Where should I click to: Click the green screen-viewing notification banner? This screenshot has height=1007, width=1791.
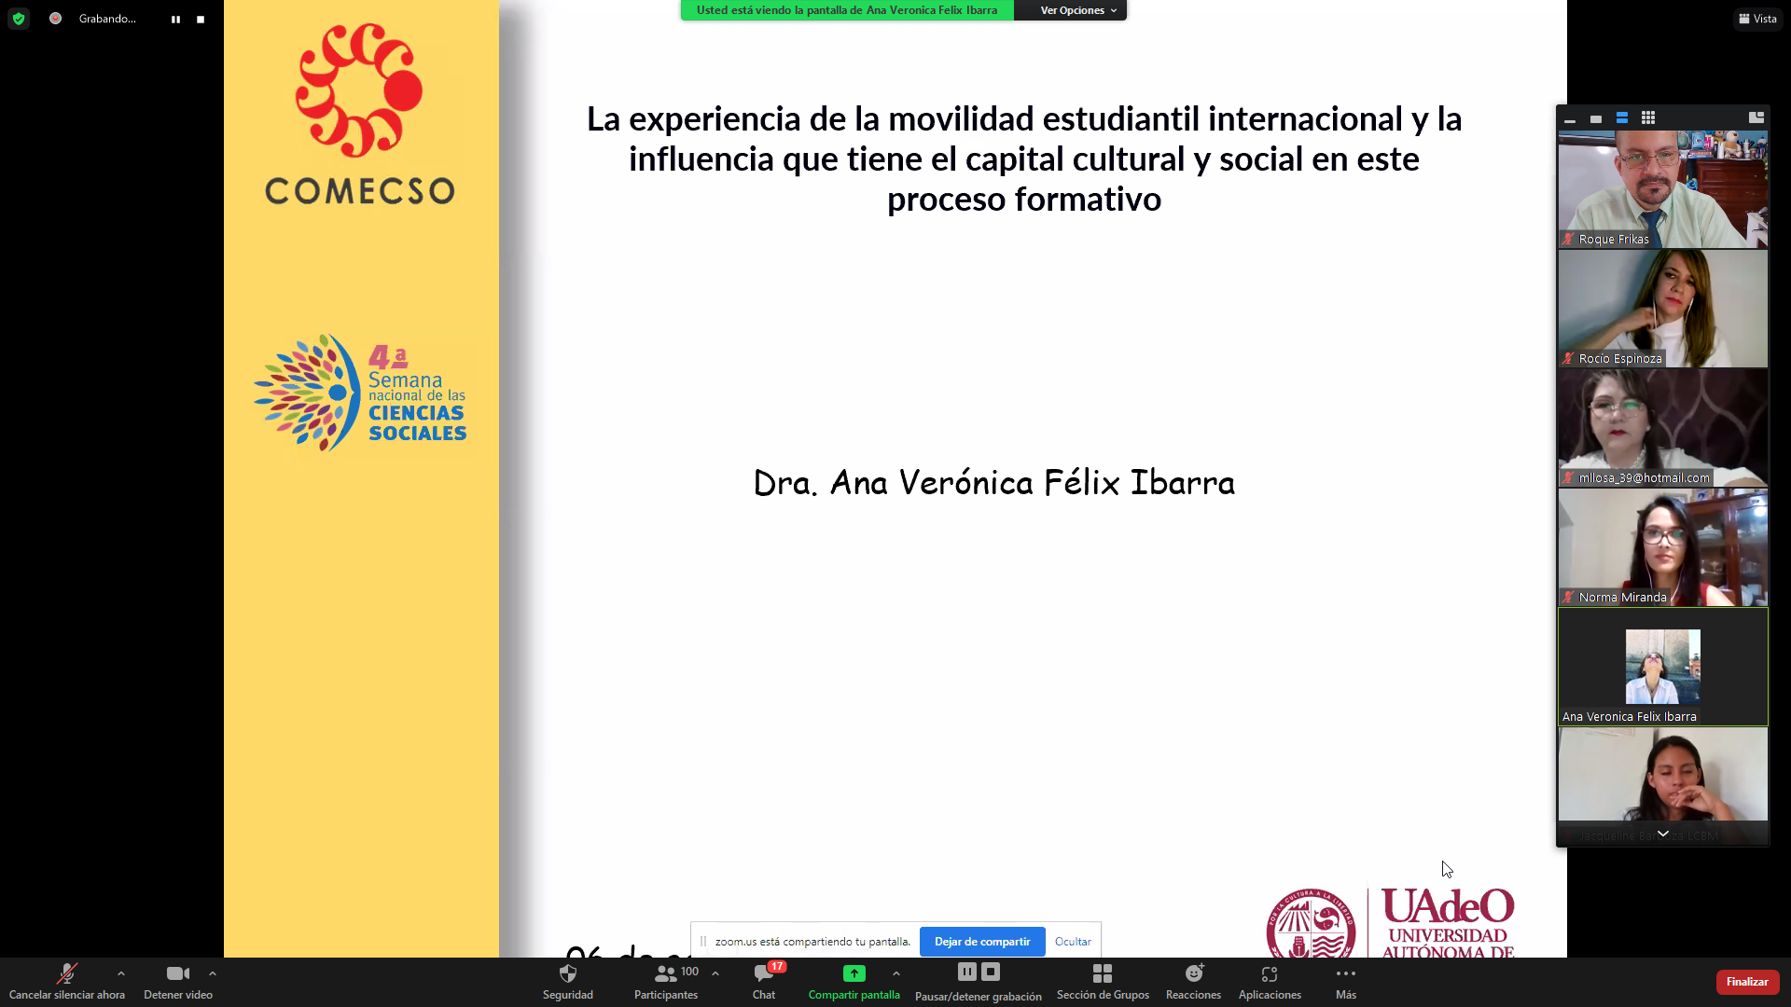[847, 10]
